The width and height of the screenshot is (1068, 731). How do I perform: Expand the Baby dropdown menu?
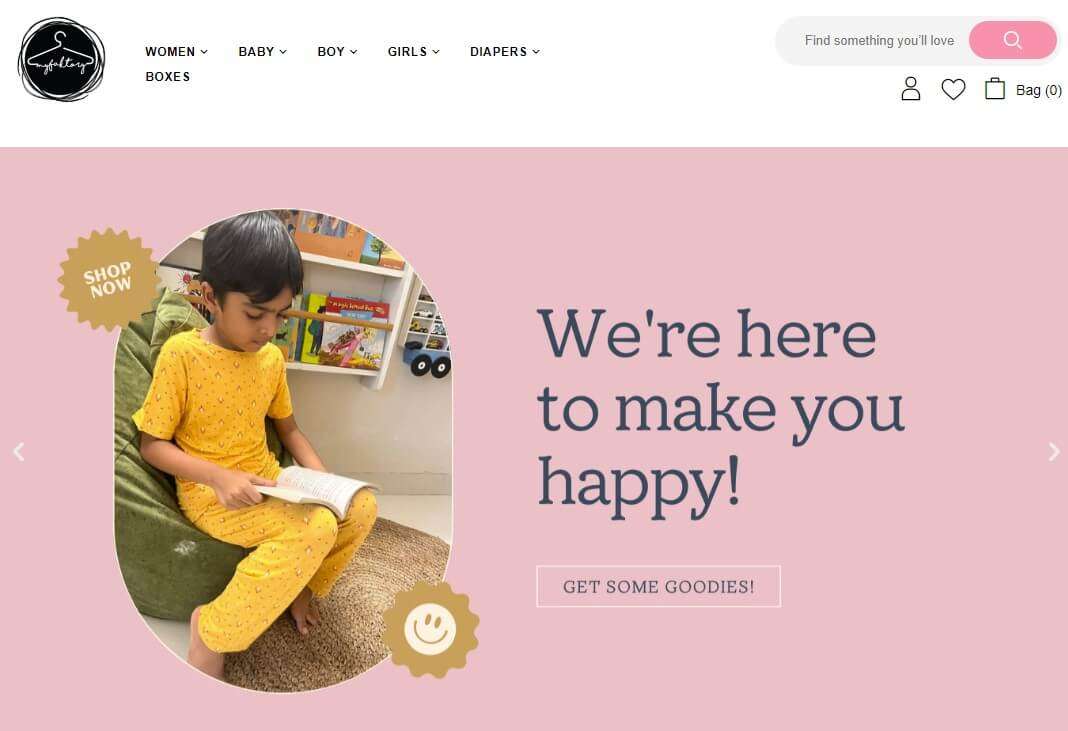(x=262, y=52)
